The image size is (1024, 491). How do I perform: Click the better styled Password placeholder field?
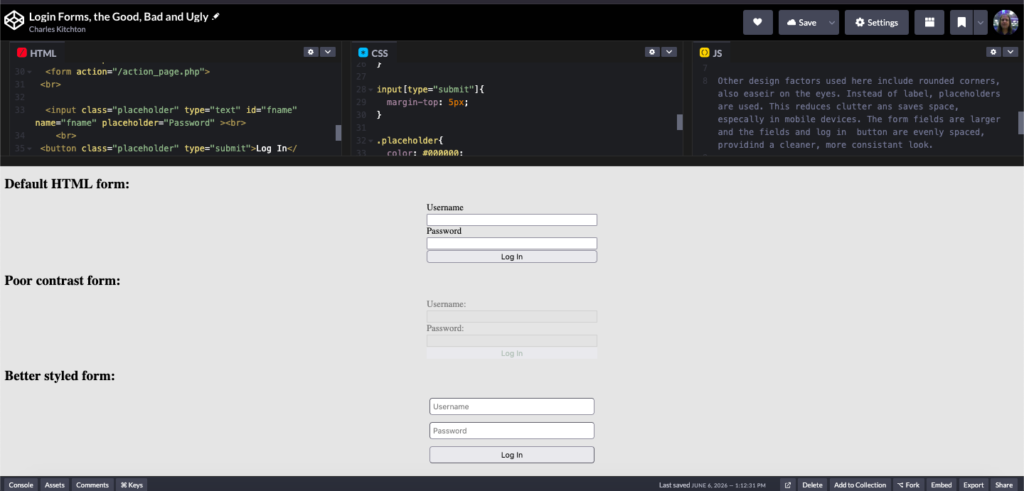512,430
